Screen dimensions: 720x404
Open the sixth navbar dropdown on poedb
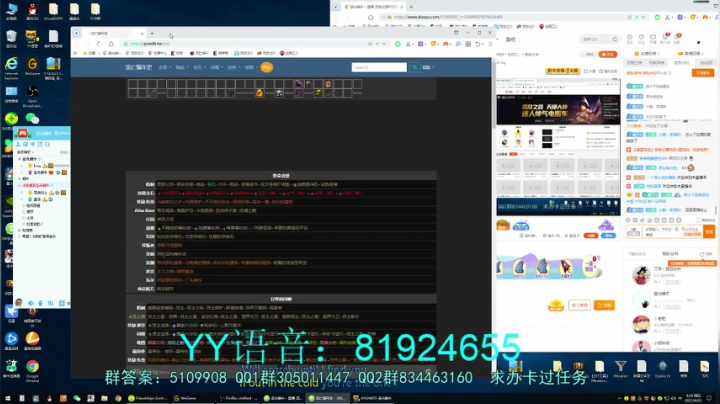coord(251,67)
